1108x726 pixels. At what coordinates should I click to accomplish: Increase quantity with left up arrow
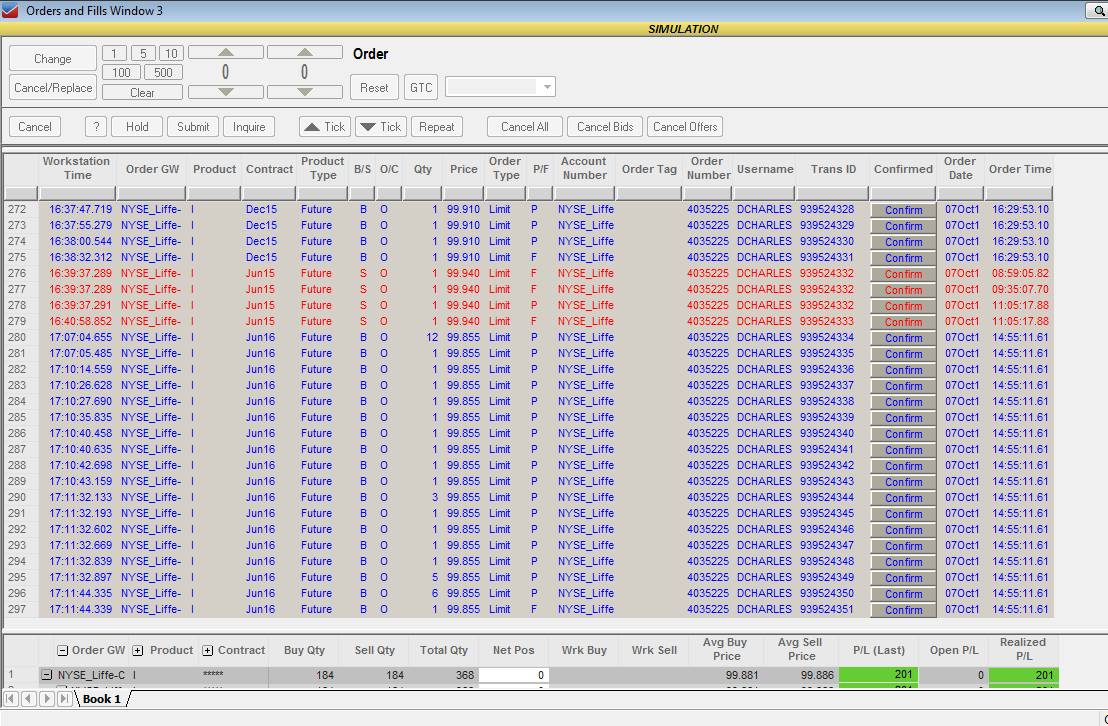pyautogui.click(x=226, y=52)
